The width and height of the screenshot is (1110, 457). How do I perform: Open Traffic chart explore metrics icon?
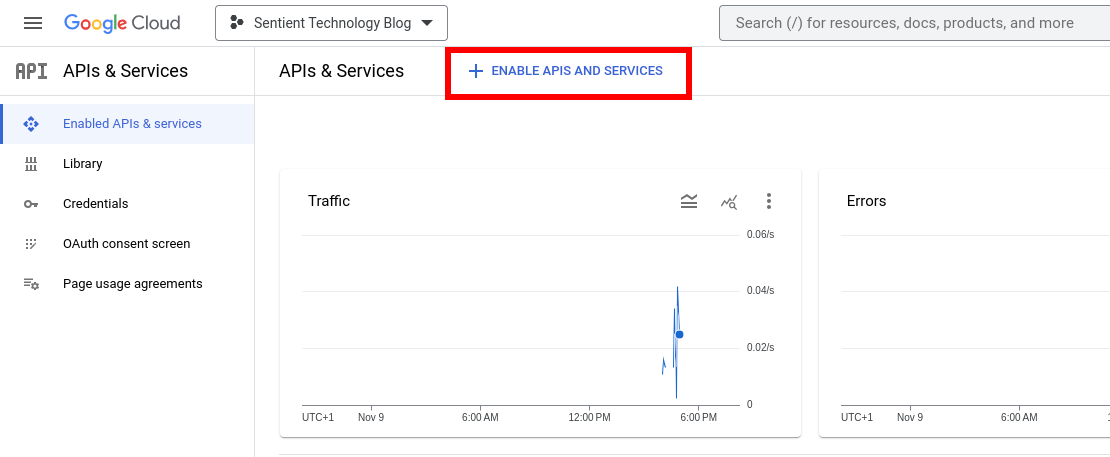tap(729, 201)
